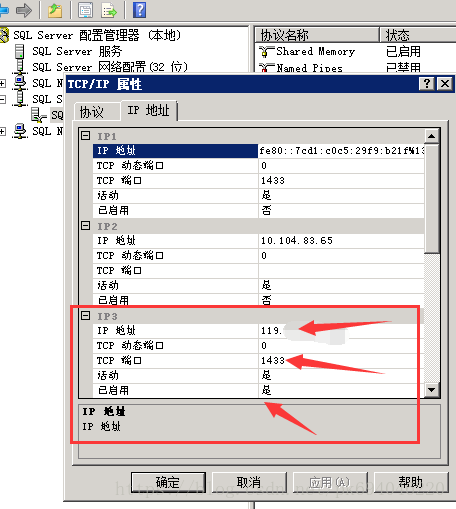The width and height of the screenshot is (456, 509).
Task: Select the Named Pipes protocol row
Action: 355,67
